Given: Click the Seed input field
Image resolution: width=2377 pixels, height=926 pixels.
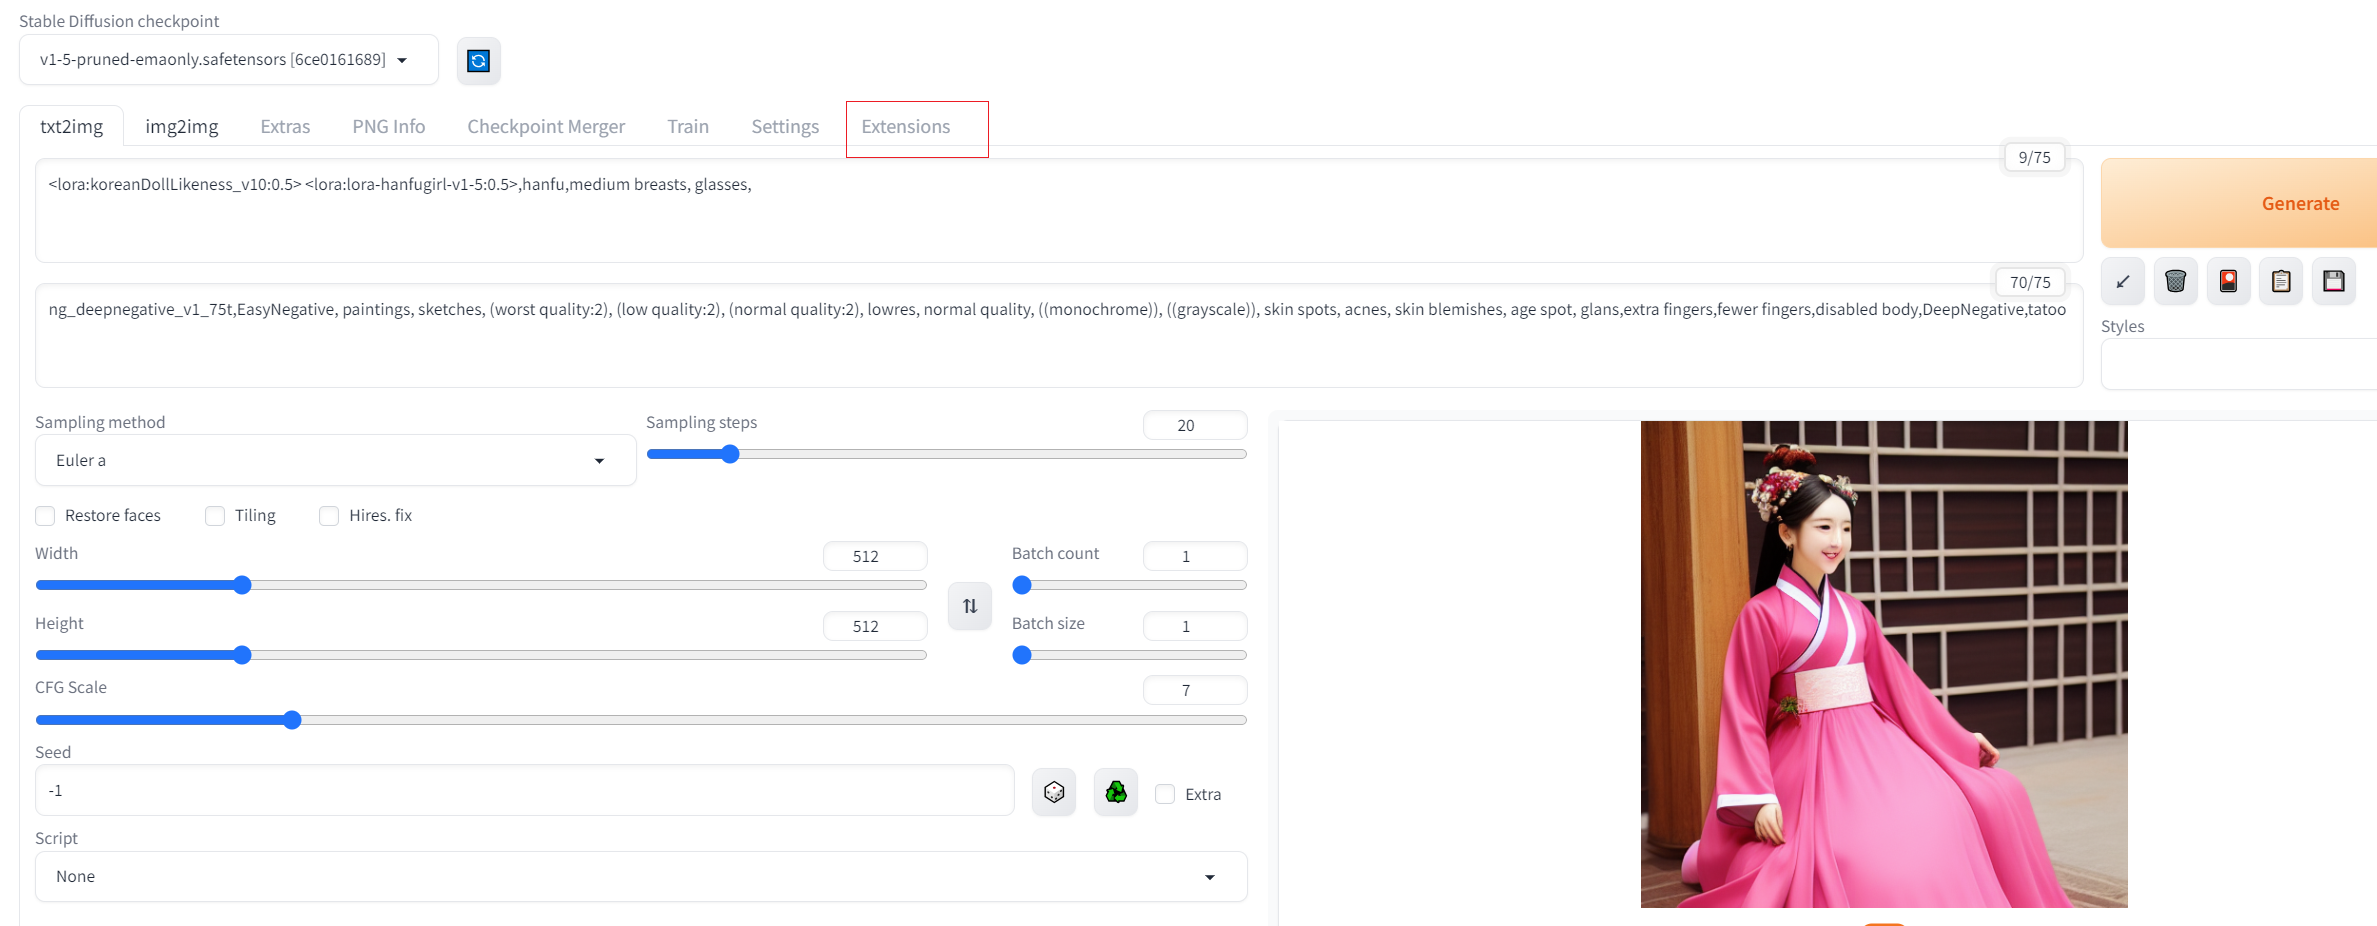Looking at the screenshot, I should click(525, 790).
